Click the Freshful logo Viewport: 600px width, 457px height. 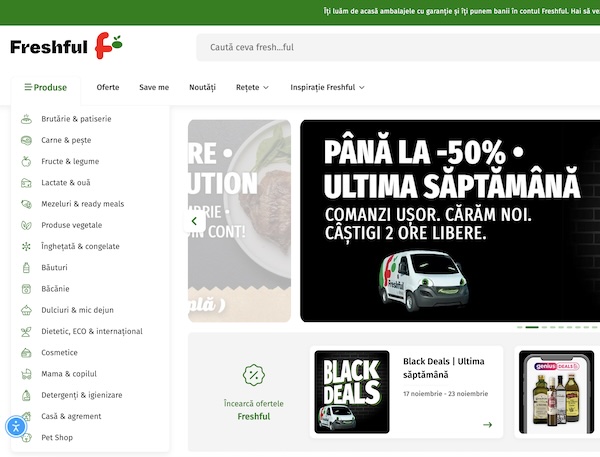[x=66, y=46]
